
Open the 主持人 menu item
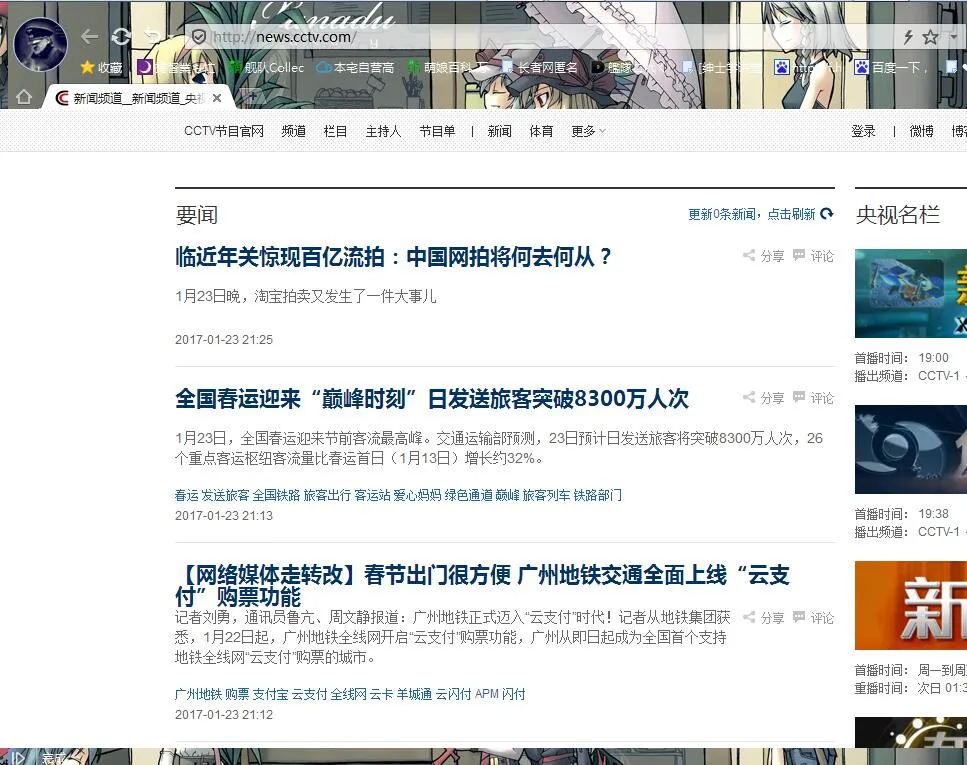coord(384,131)
